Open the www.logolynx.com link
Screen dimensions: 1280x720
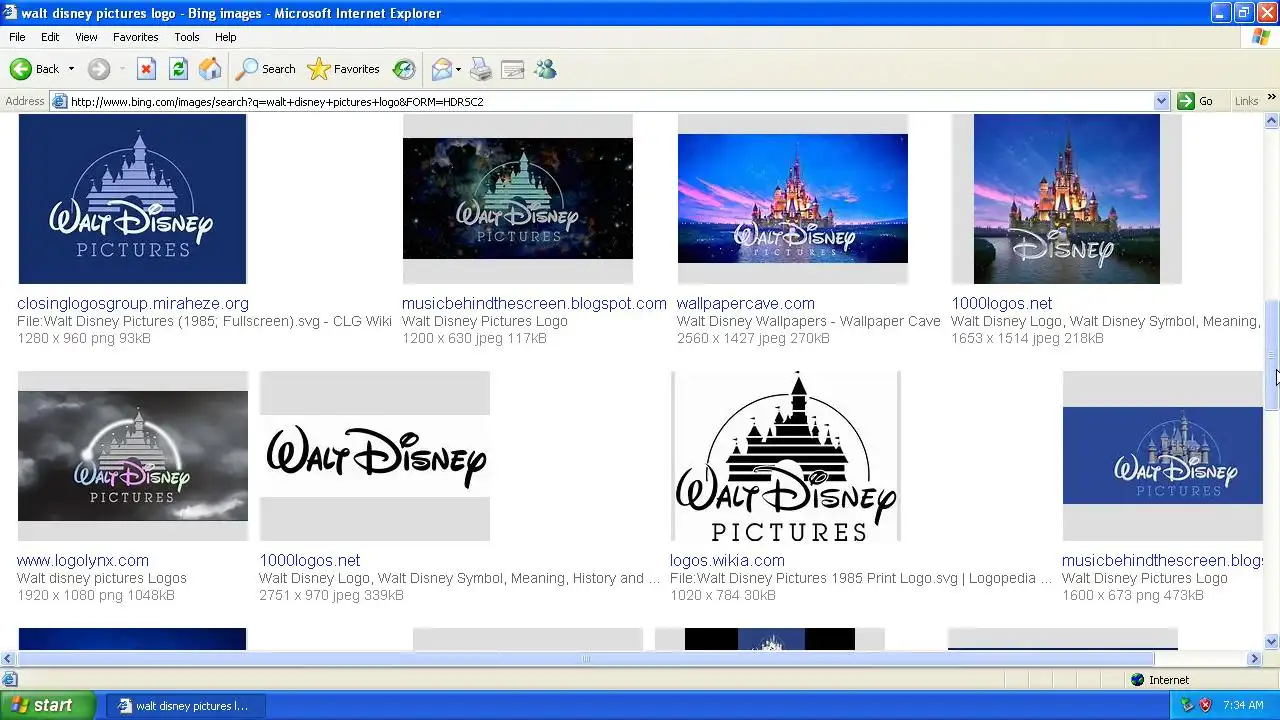pos(83,560)
